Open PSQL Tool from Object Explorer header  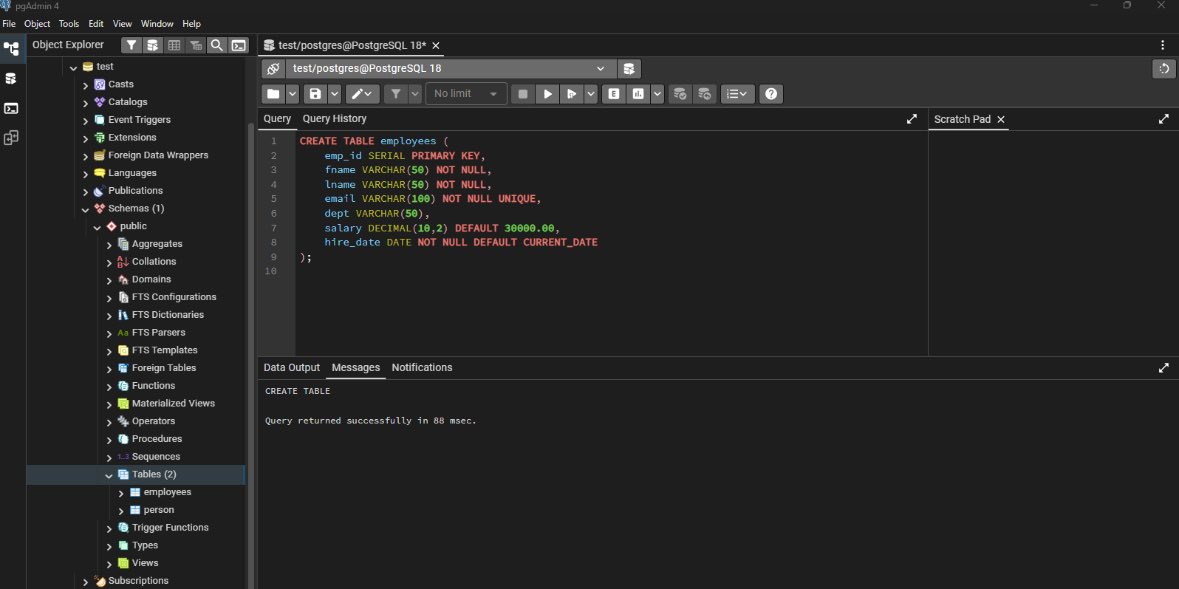(x=238, y=45)
